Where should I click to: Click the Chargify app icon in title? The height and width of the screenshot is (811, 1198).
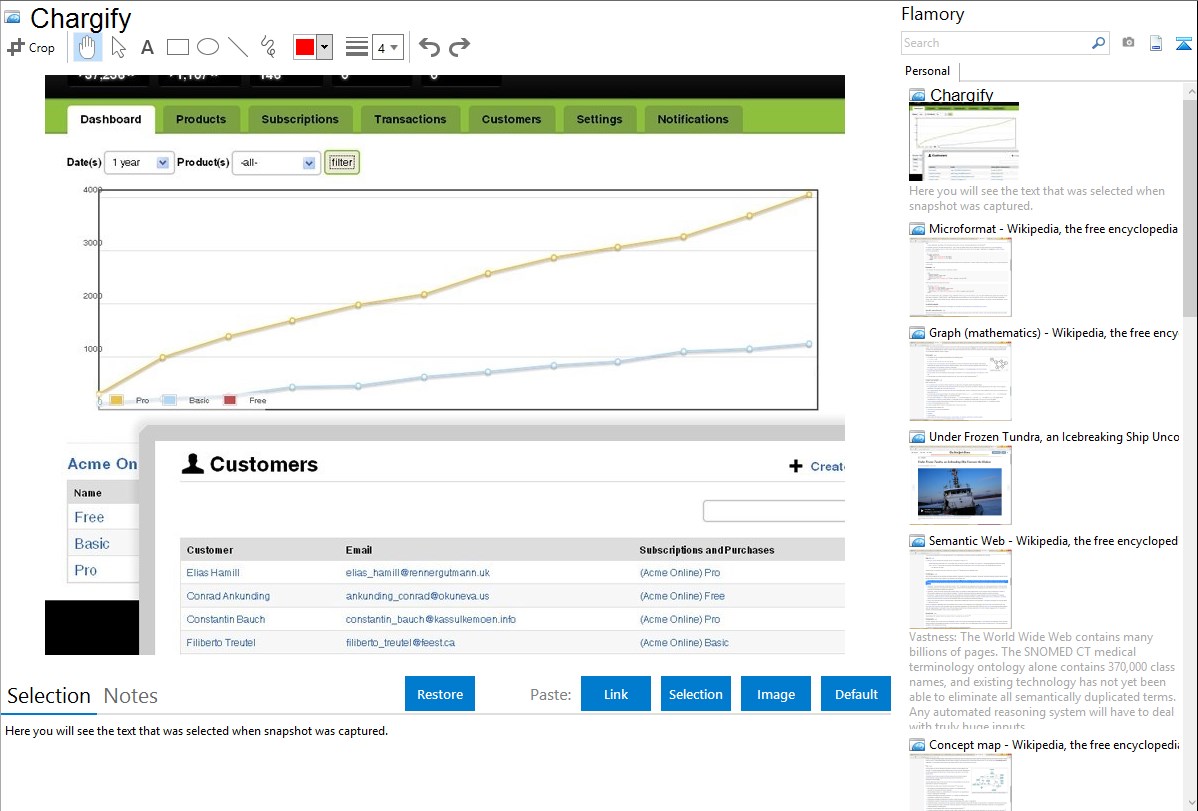click(12, 17)
